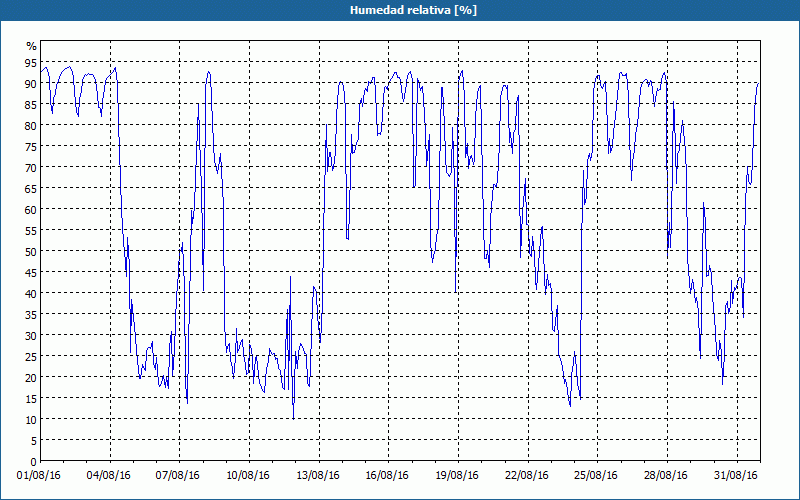Click the y-axis value 35

coord(31,314)
